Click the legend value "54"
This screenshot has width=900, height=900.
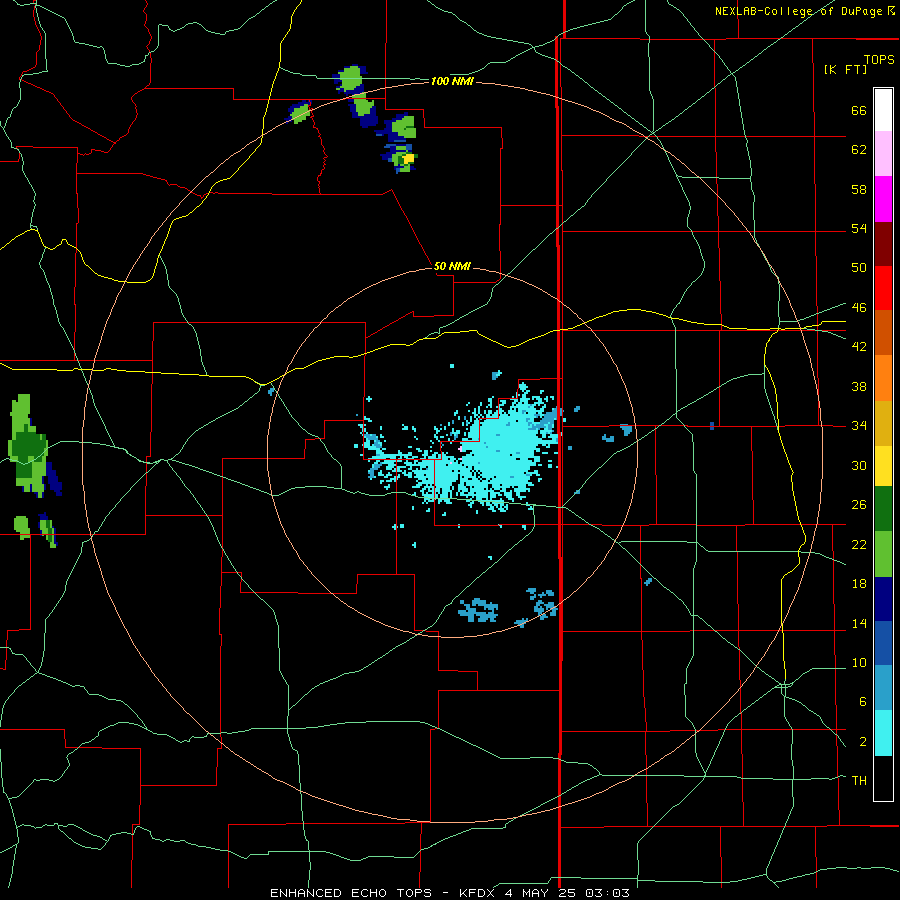(x=859, y=228)
